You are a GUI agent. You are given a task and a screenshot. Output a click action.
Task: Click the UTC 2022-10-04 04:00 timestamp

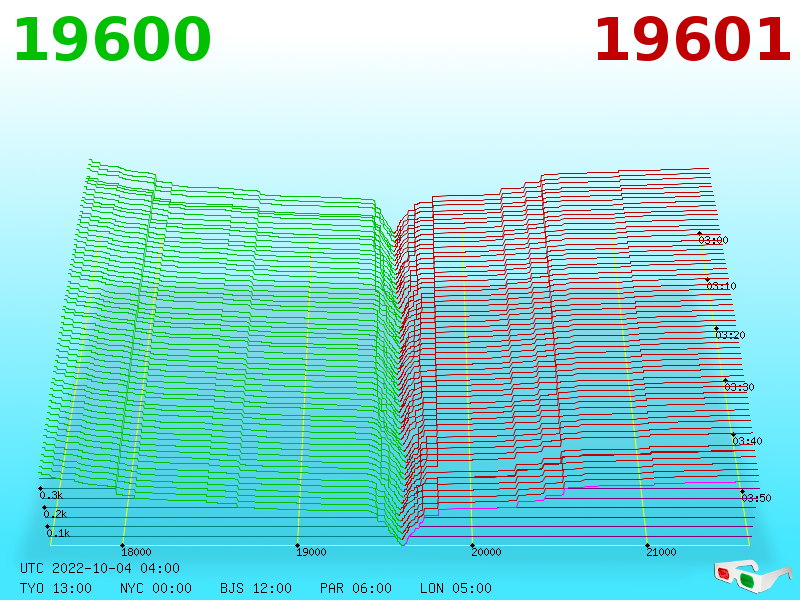click(100, 568)
